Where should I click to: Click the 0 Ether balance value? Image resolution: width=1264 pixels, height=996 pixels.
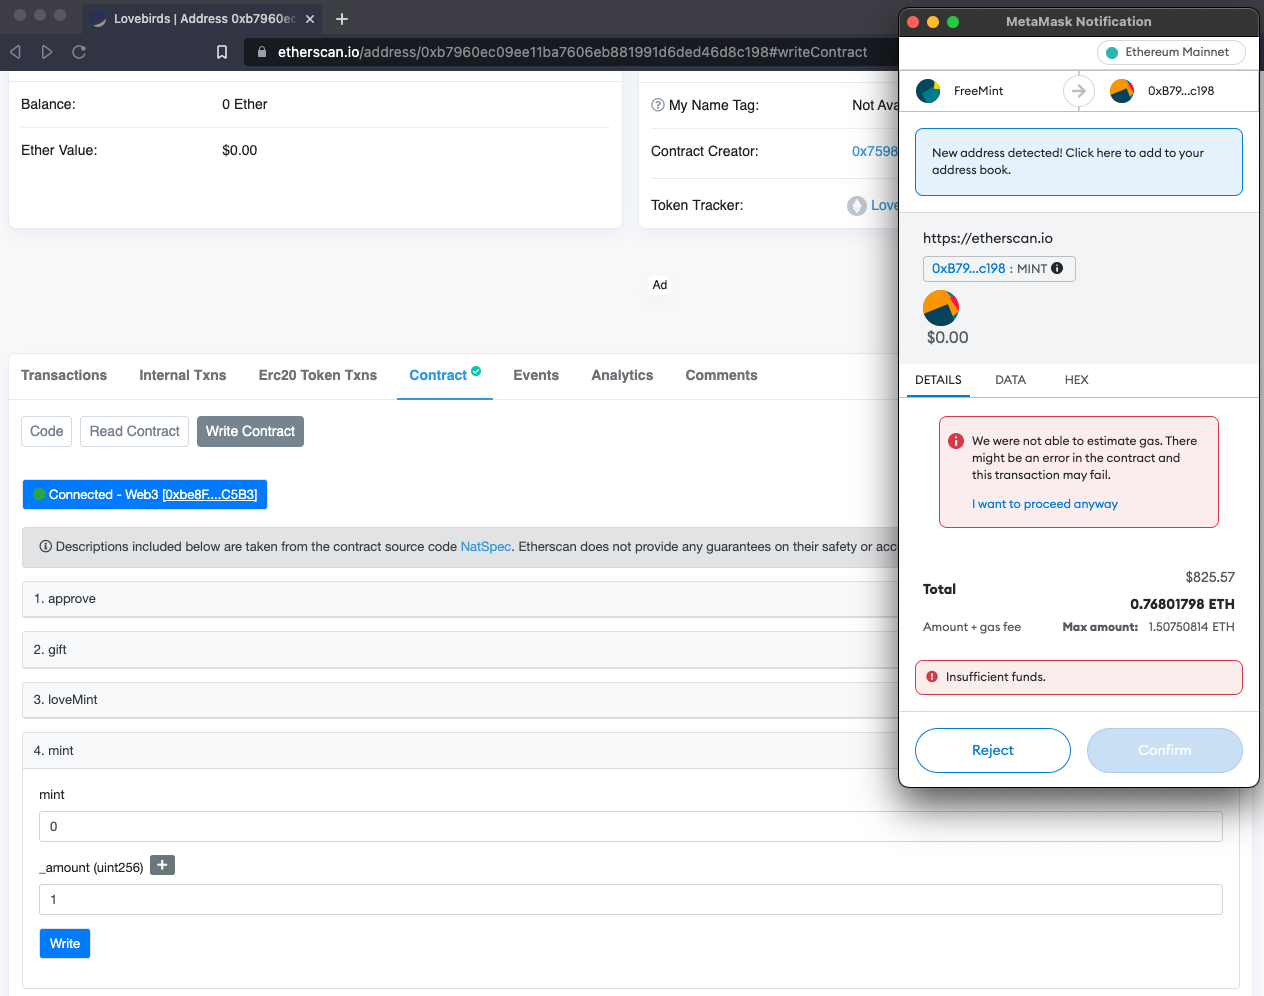click(x=245, y=104)
